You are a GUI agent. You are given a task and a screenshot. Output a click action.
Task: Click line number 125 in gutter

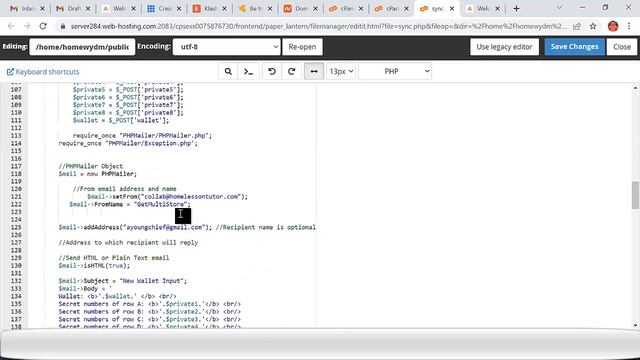[16, 227]
